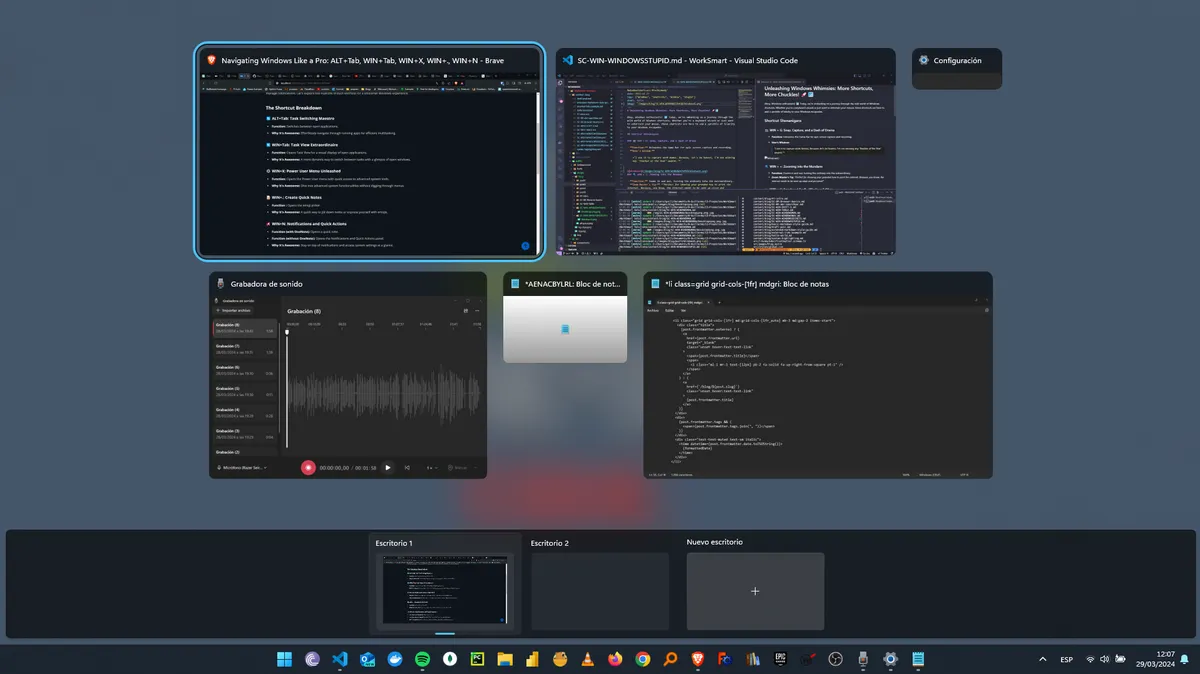Open File Explorer folder icon in taskbar

(505, 659)
